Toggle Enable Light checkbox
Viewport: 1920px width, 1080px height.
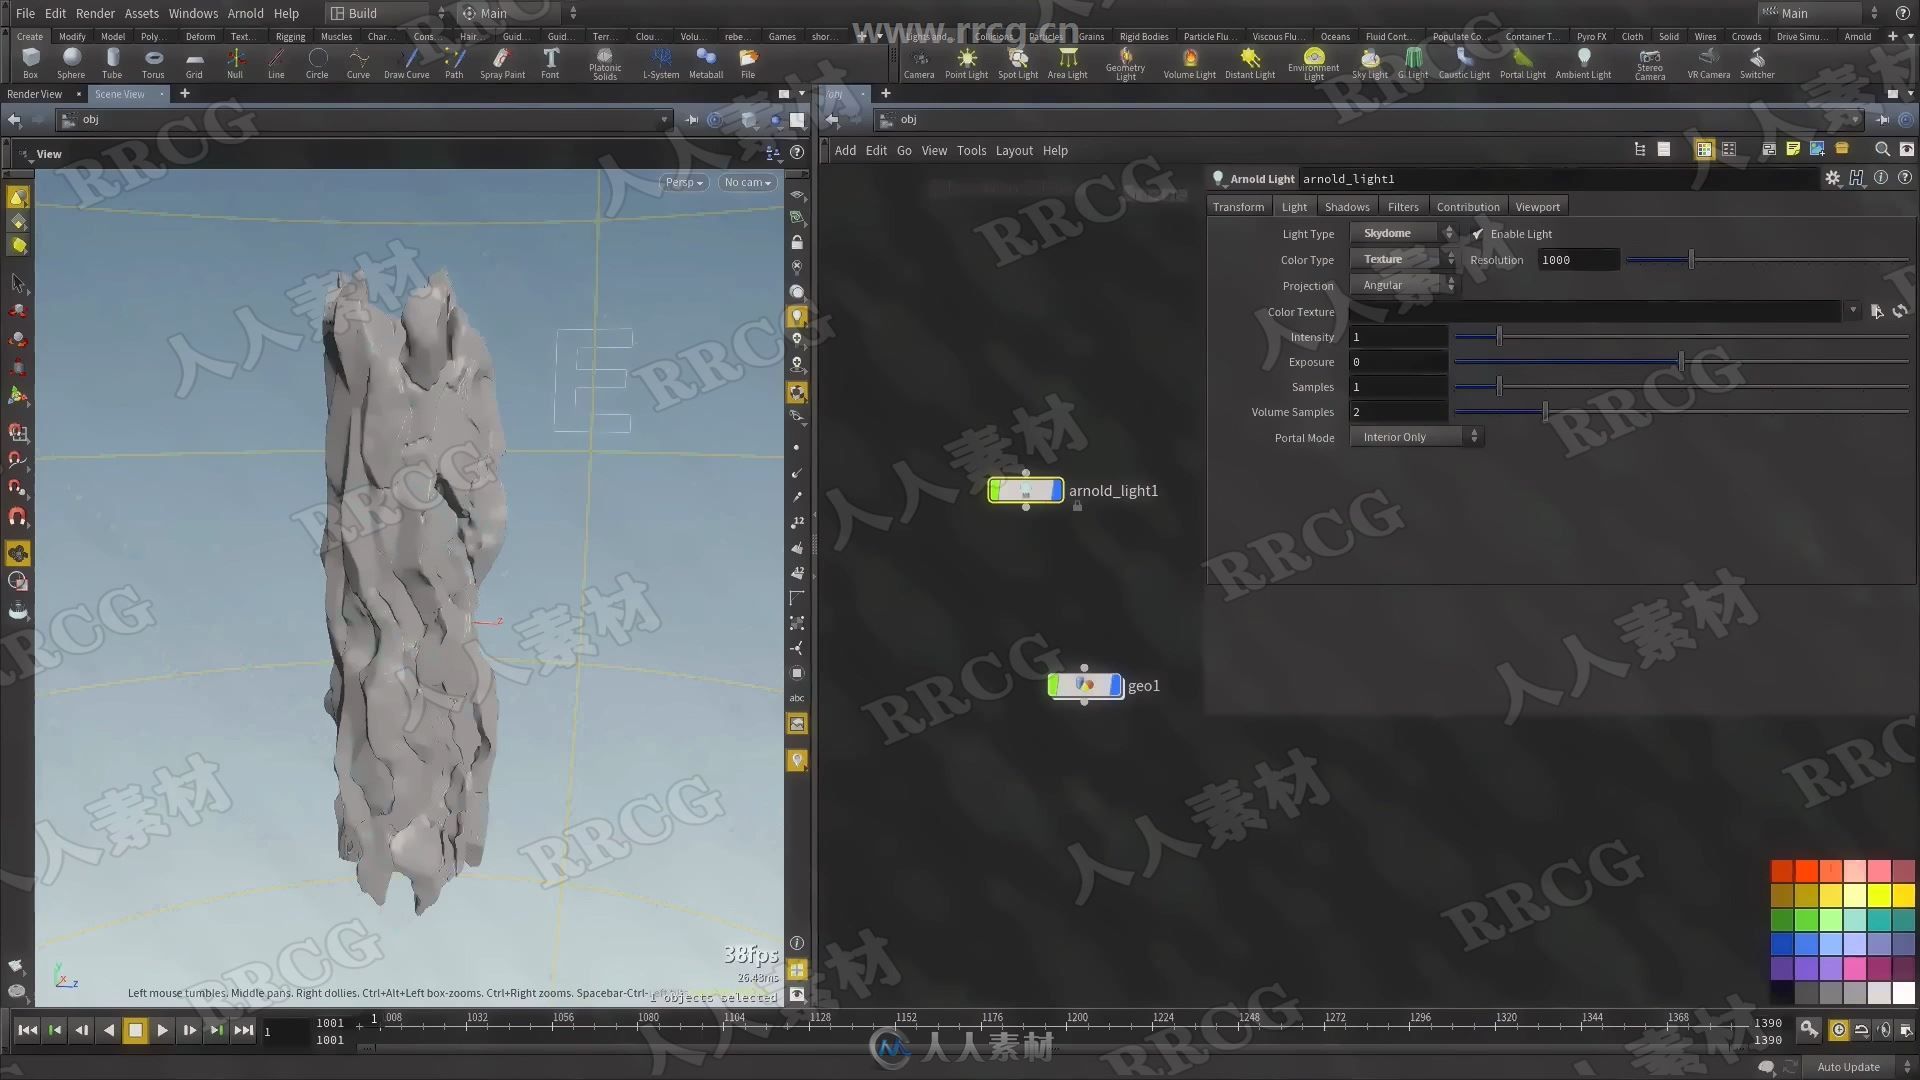[1477, 233]
